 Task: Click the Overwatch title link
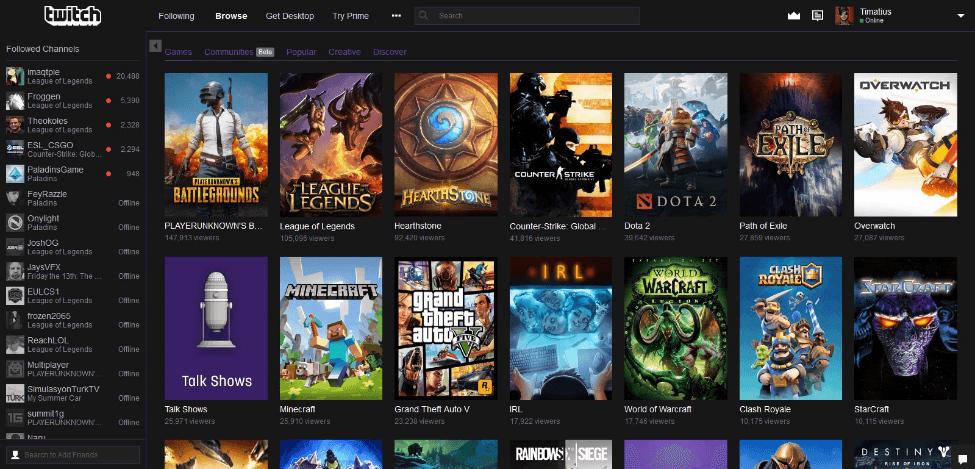(874, 226)
